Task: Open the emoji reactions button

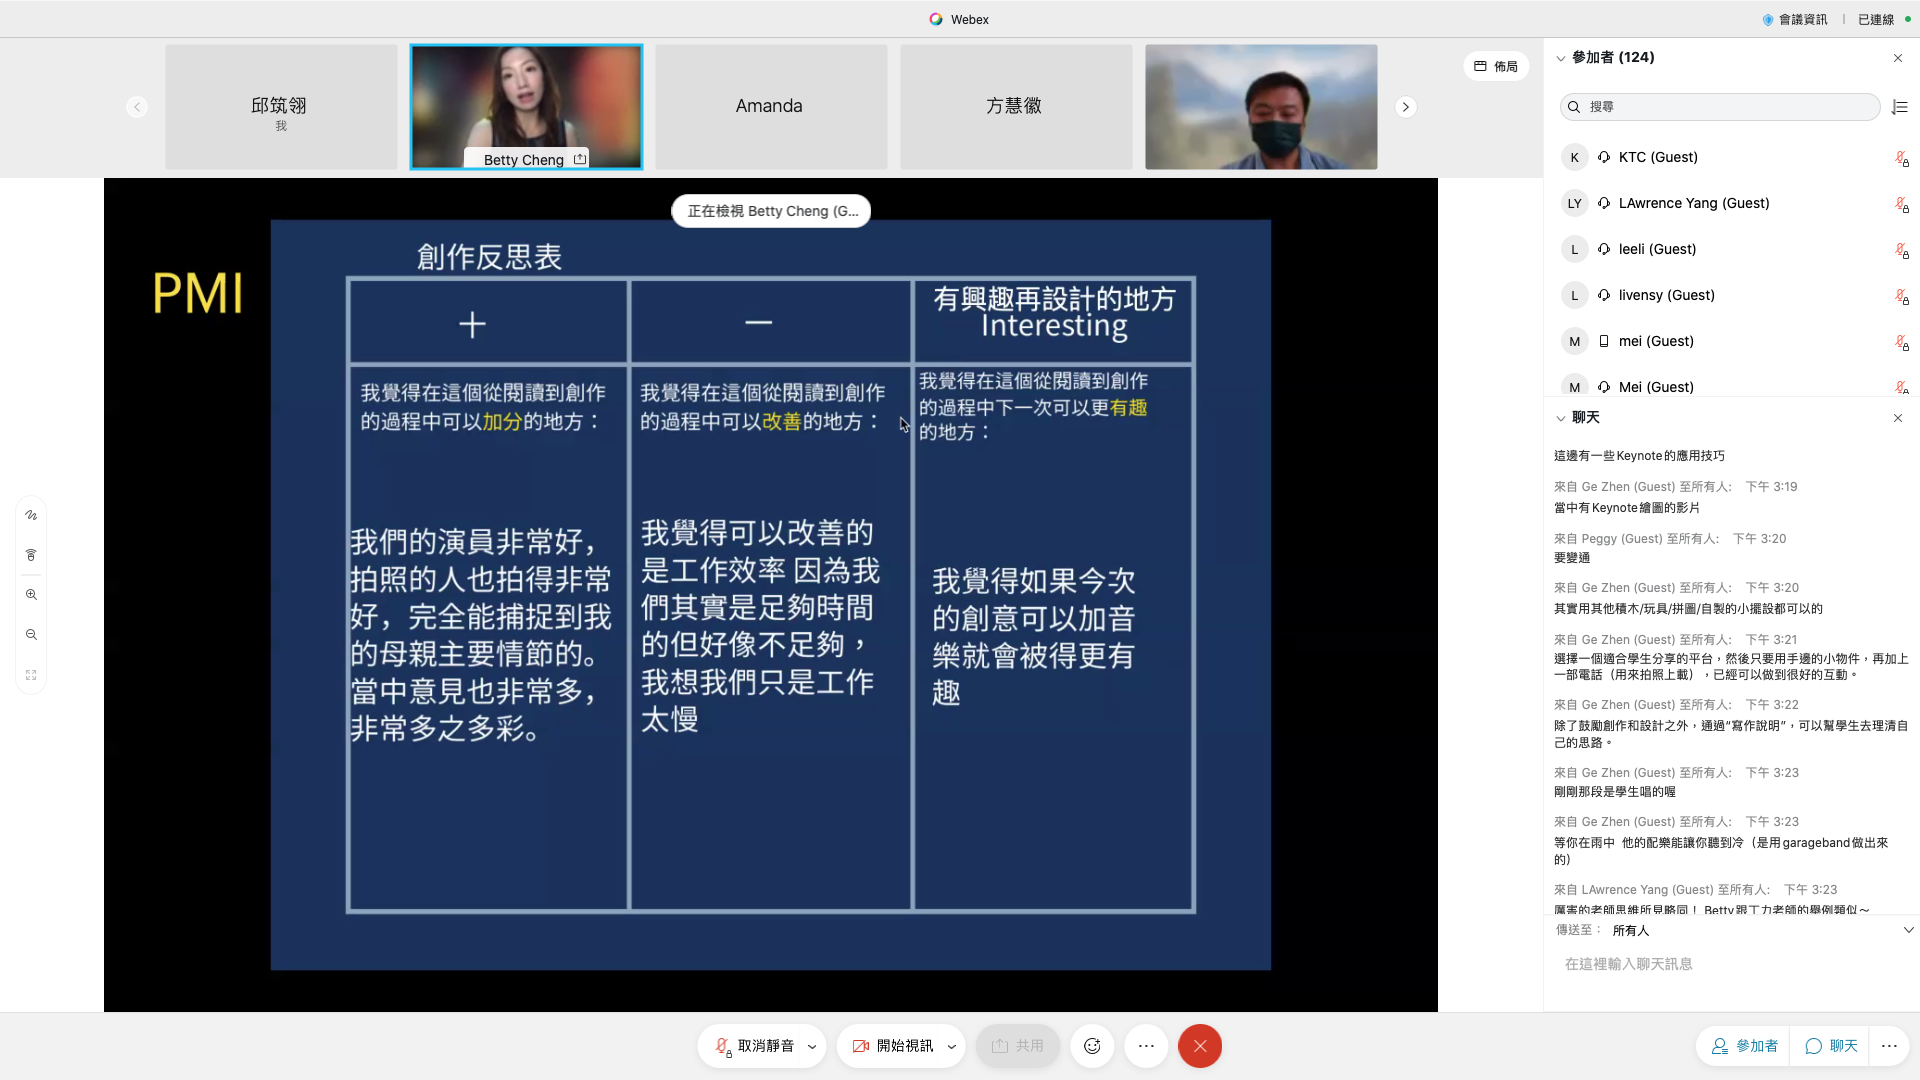Action: [1092, 1046]
